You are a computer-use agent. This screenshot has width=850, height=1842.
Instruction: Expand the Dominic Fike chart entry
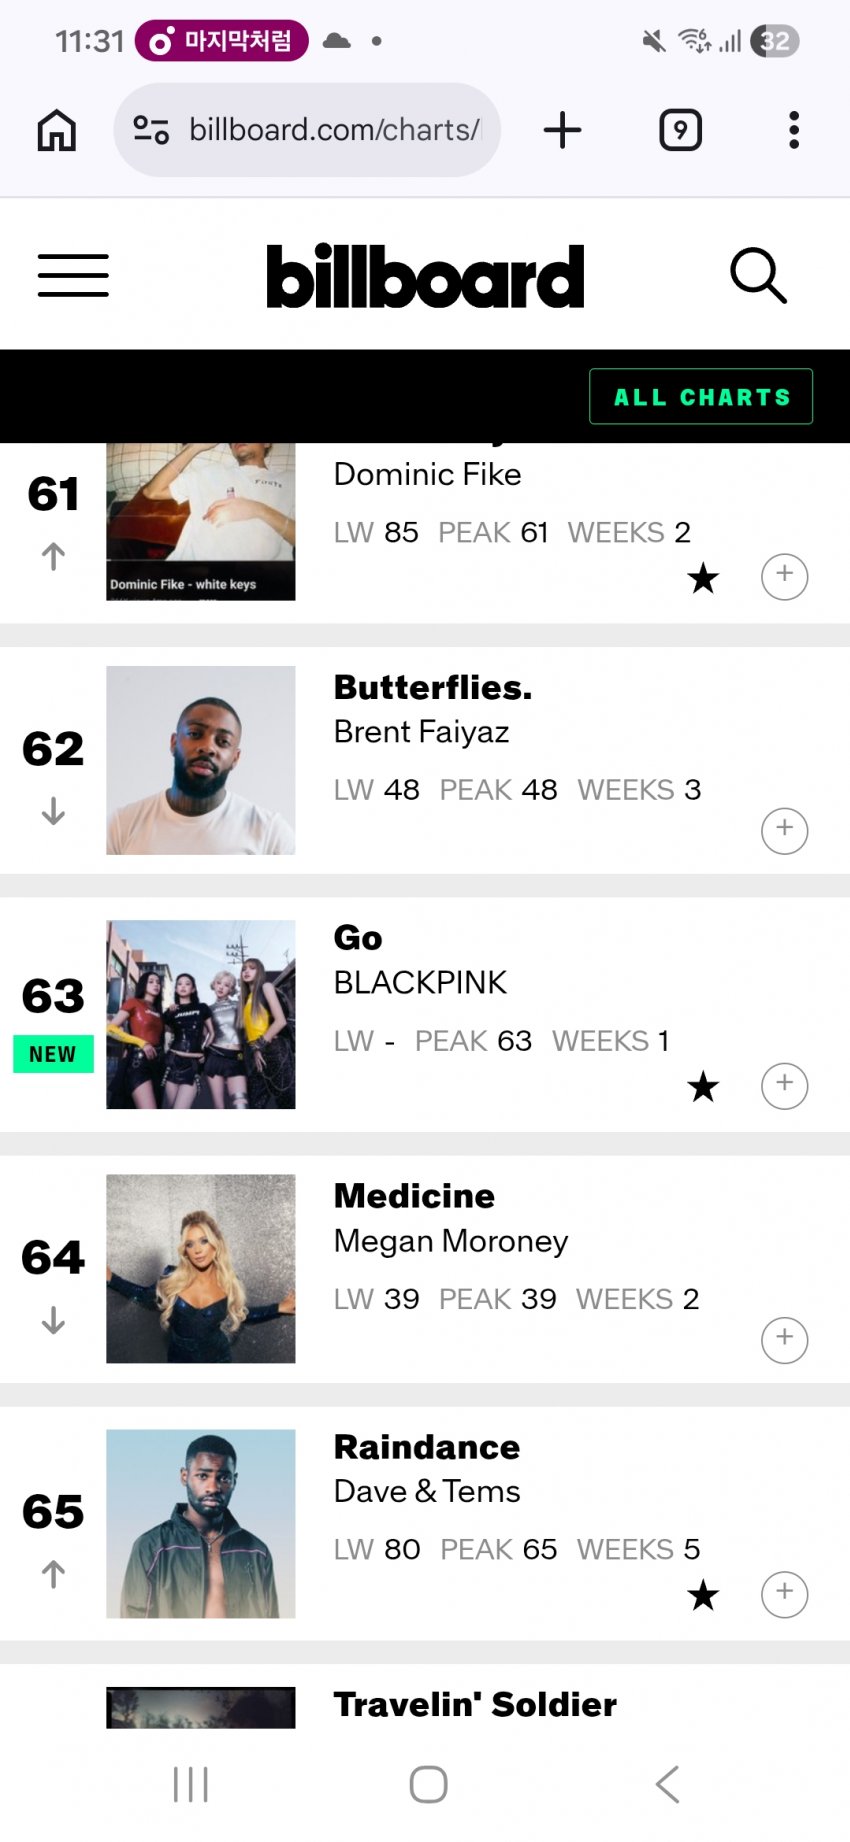click(784, 577)
